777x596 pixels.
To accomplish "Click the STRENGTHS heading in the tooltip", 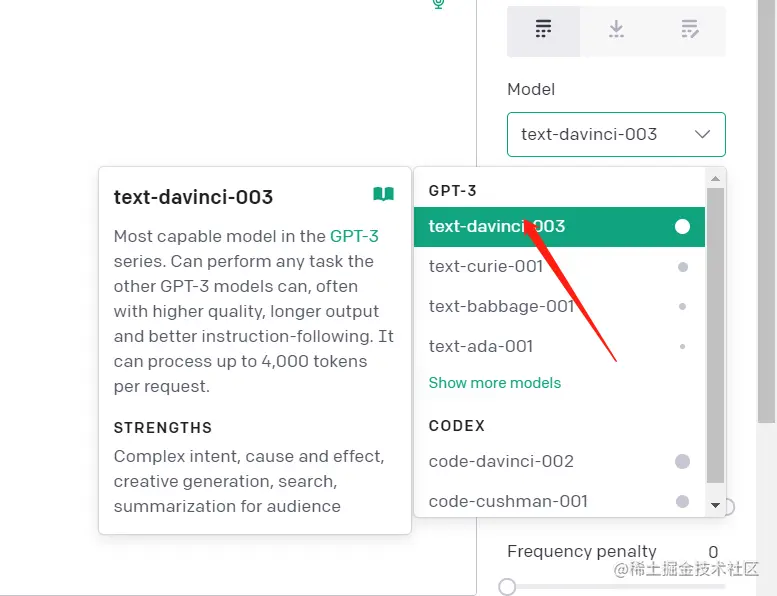I will pos(163,428).
